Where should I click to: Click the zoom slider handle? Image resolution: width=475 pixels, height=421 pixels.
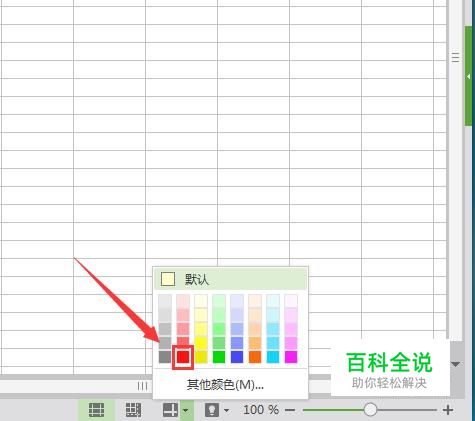tap(370, 410)
